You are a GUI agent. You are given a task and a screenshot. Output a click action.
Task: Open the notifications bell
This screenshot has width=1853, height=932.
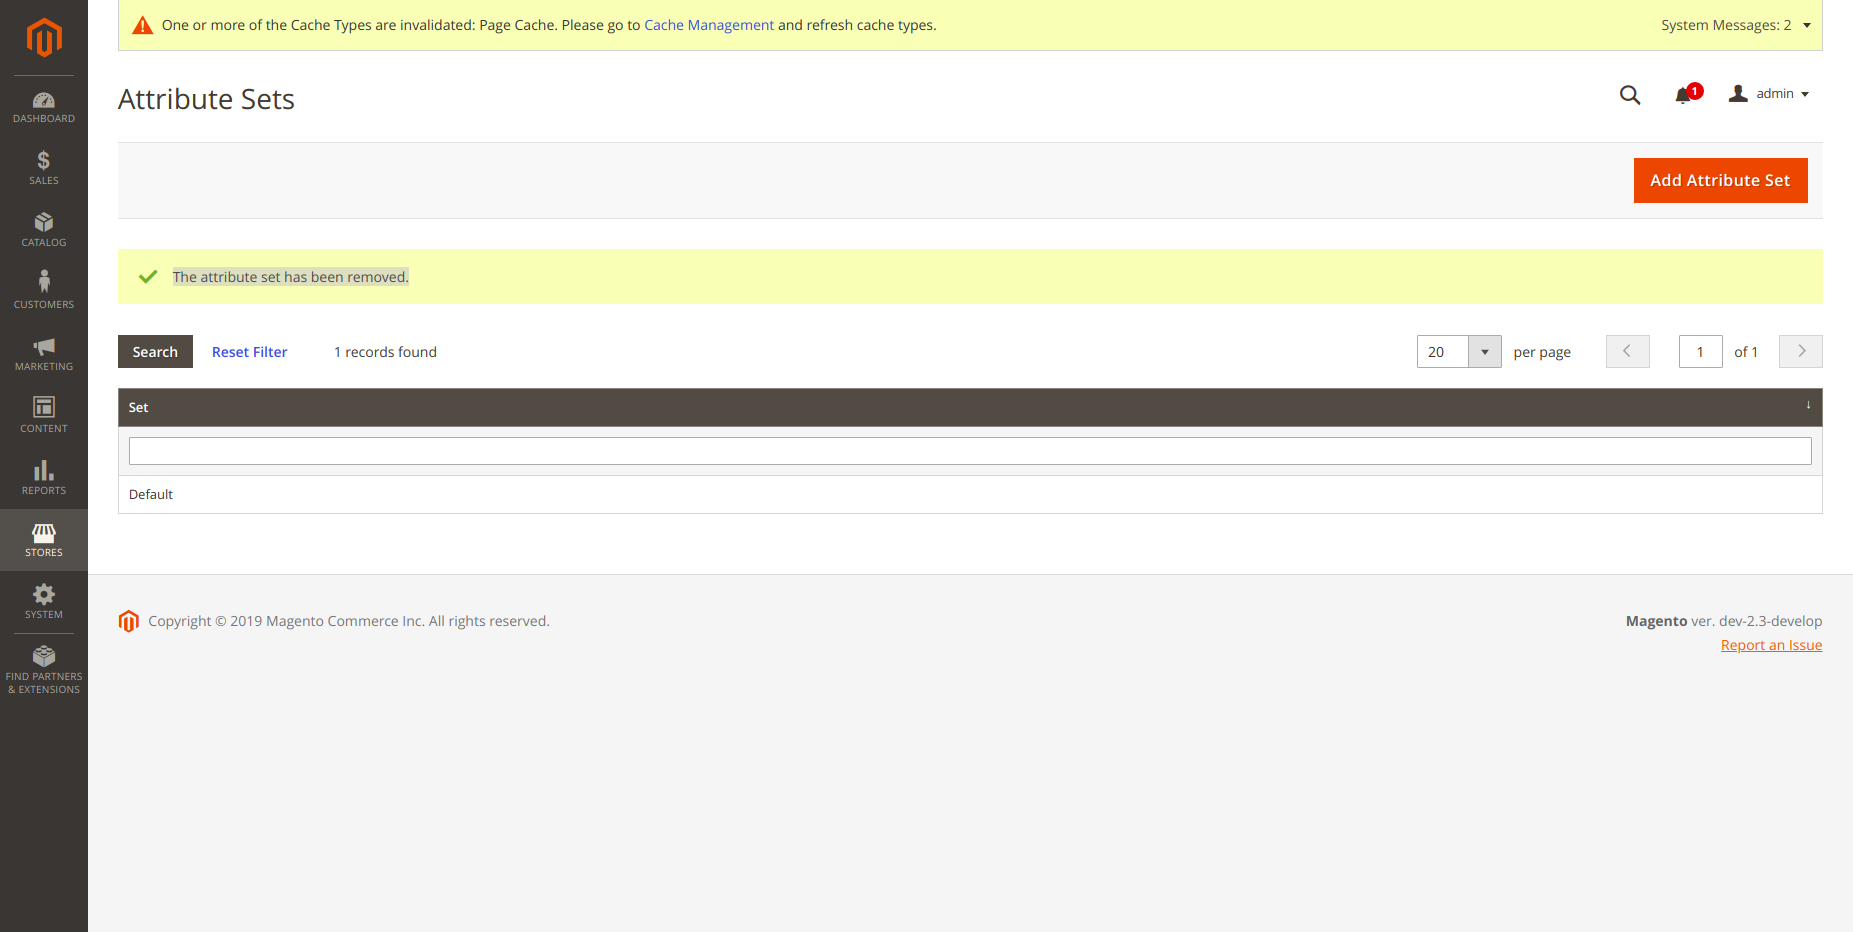(x=1683, y=94)
